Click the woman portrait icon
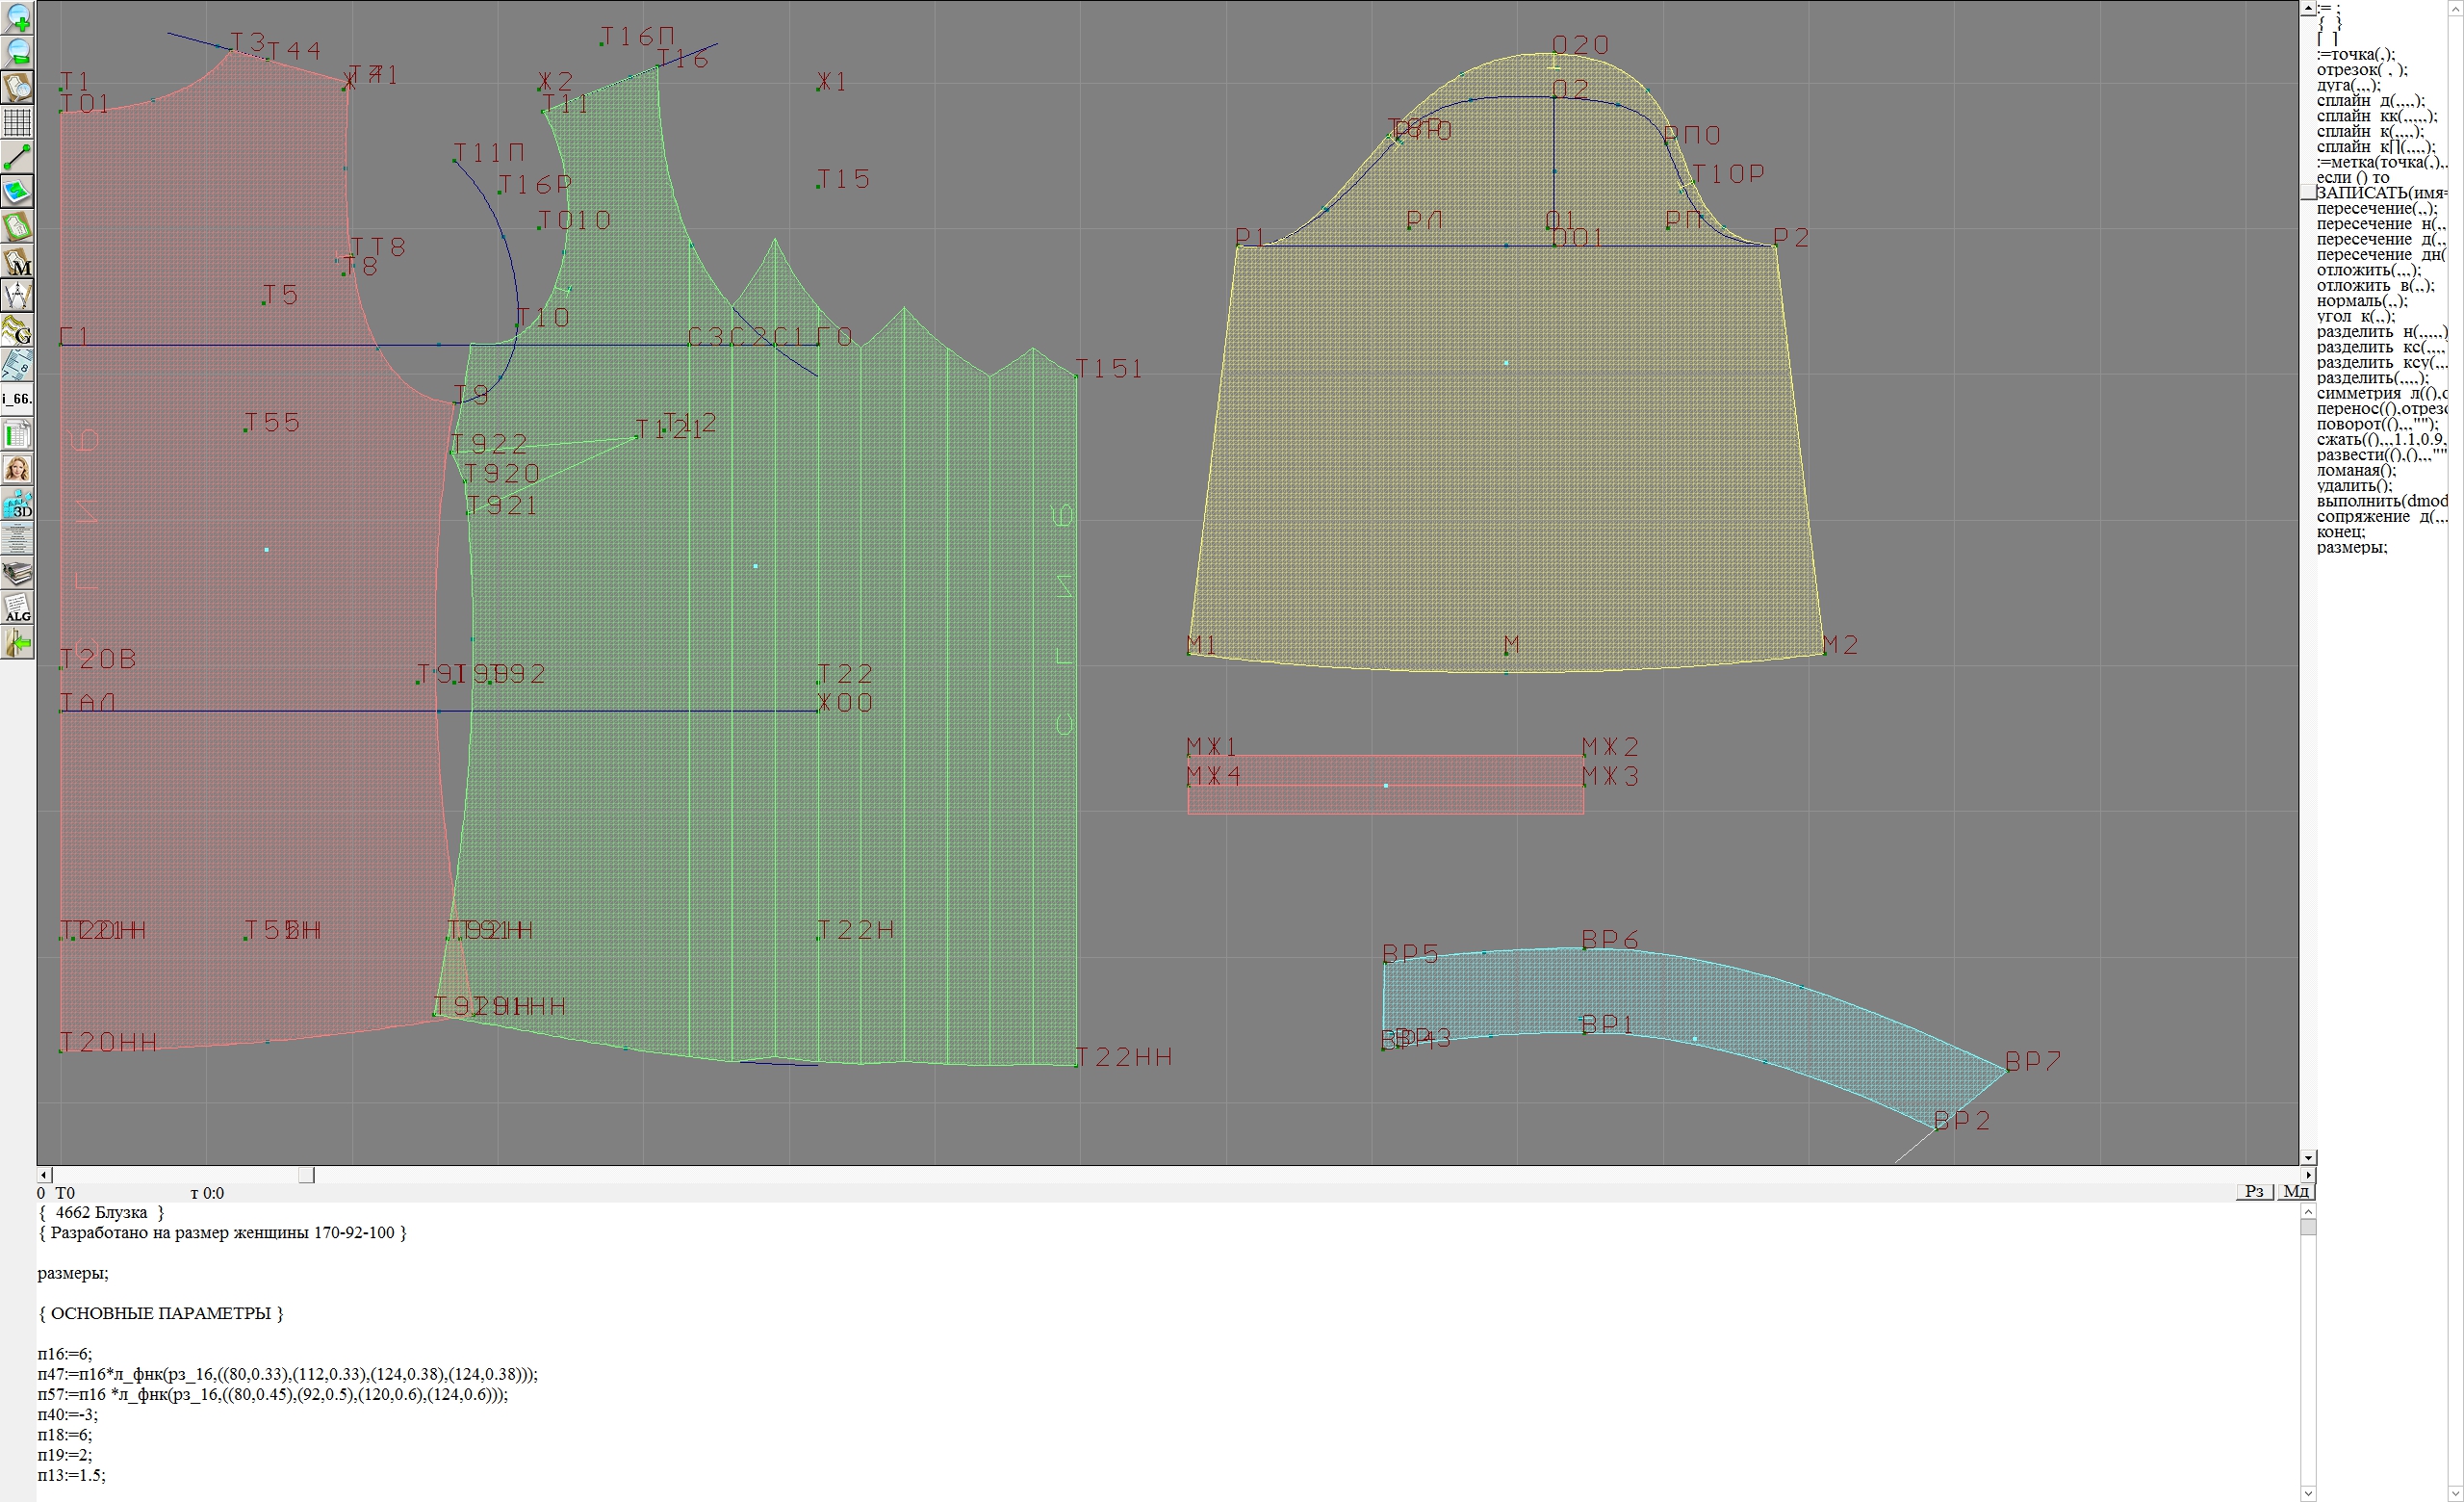 coord(17,469)
